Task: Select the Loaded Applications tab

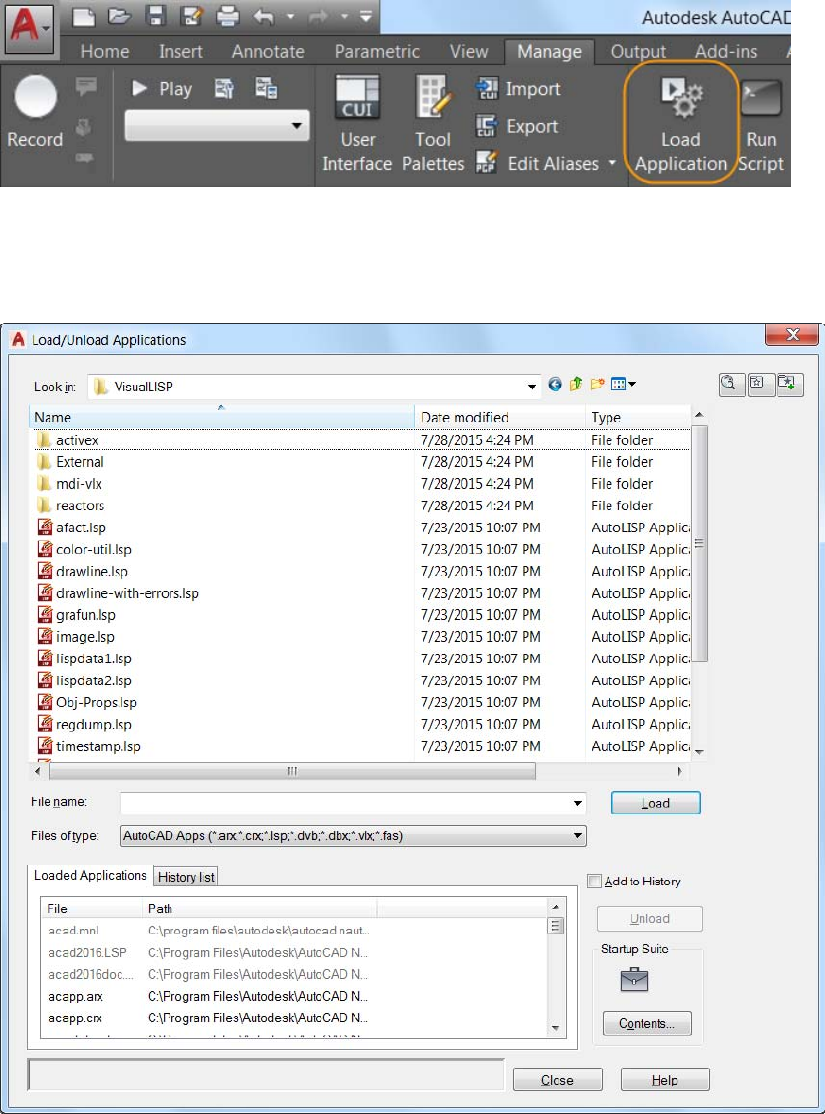Action: [x=90, y=875]
